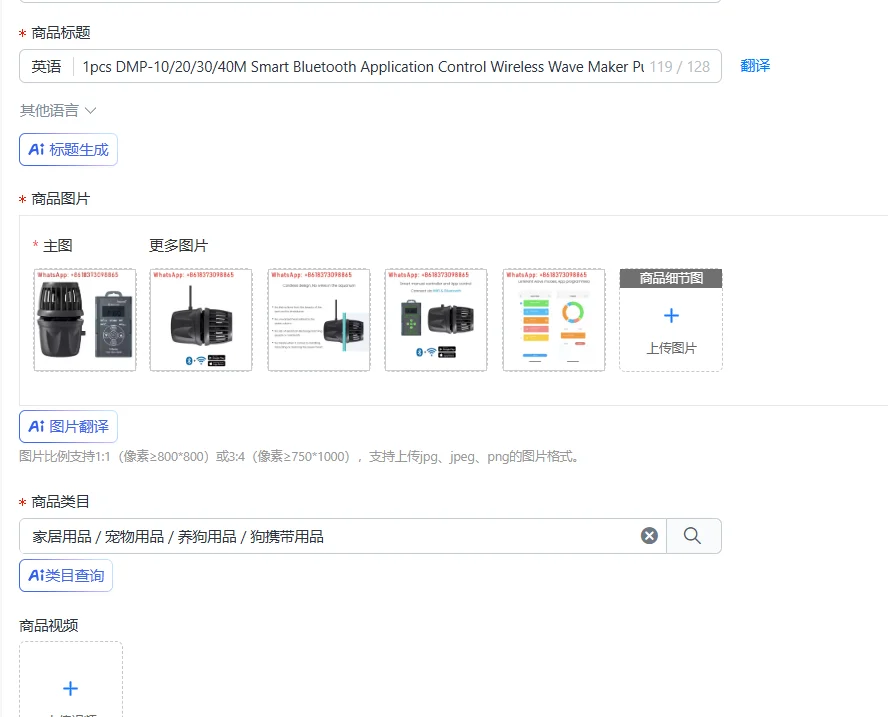This screenshot has width=888, height=717.
Task: Select the smart controller and pump thumbnail
Action: (436, 320)
